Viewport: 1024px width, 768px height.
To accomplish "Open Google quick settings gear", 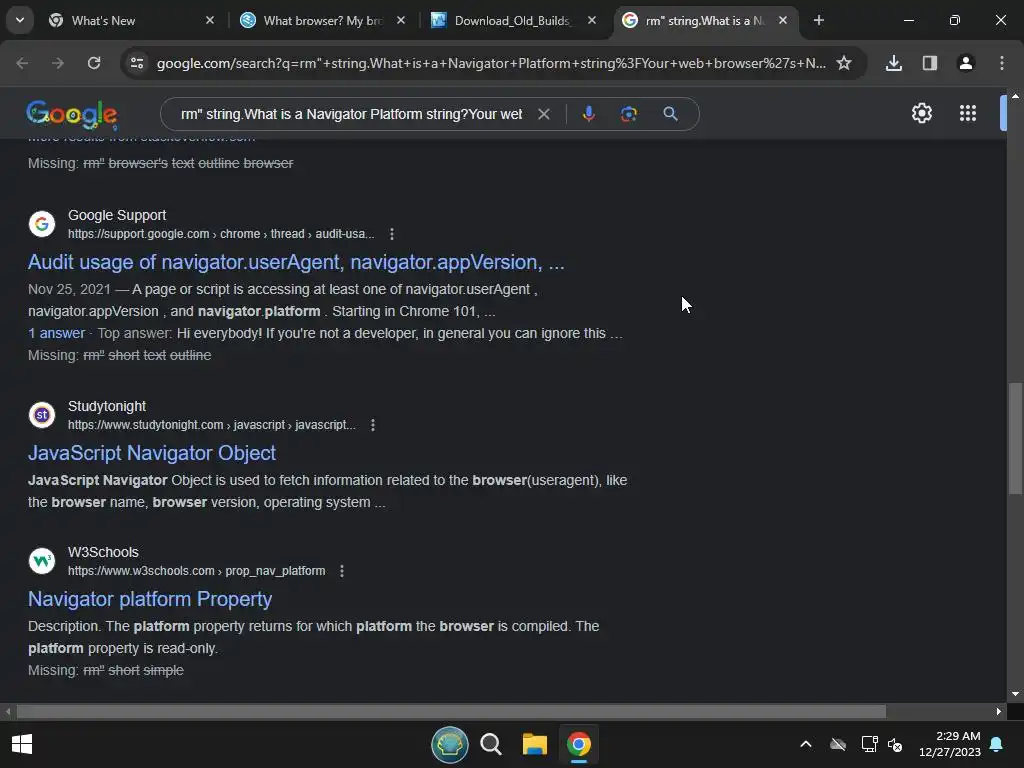I will 921,114.
